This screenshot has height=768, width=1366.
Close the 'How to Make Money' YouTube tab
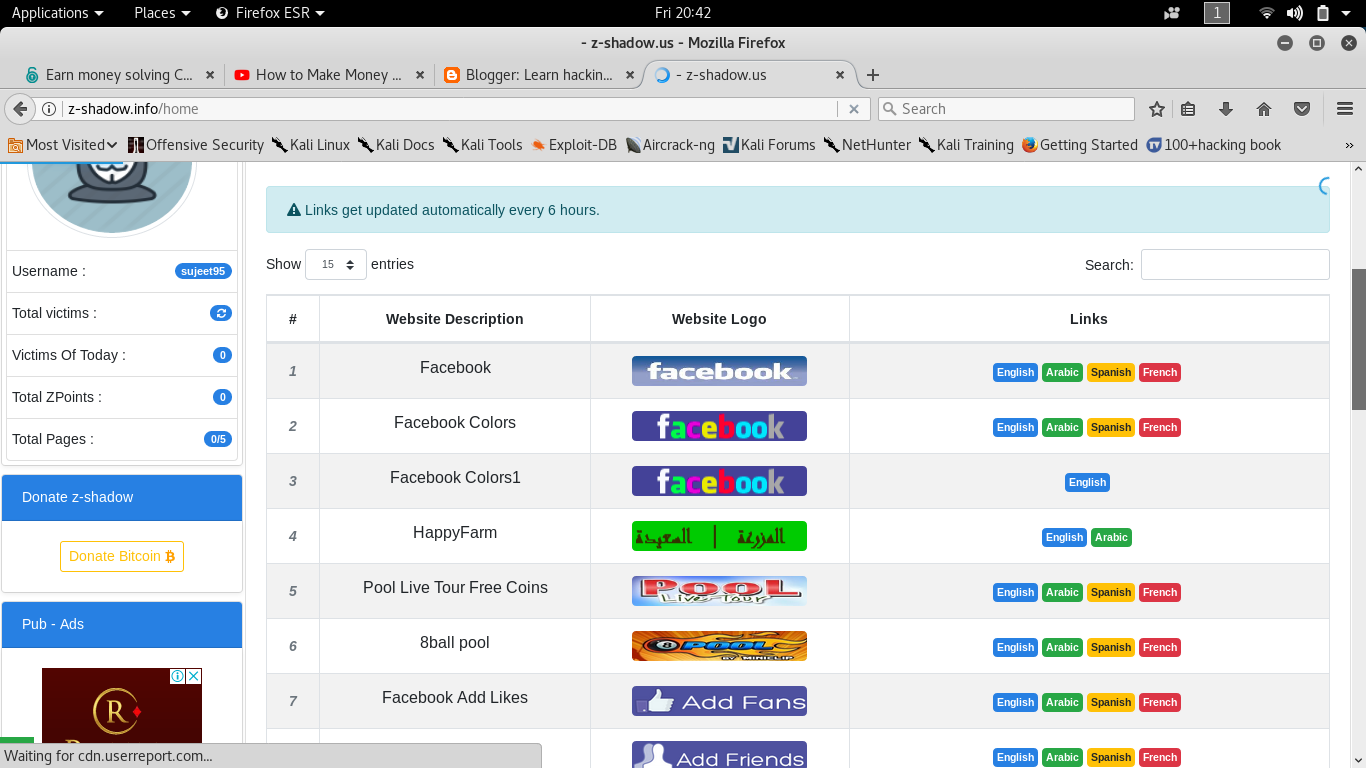click(x=420, y=75)
